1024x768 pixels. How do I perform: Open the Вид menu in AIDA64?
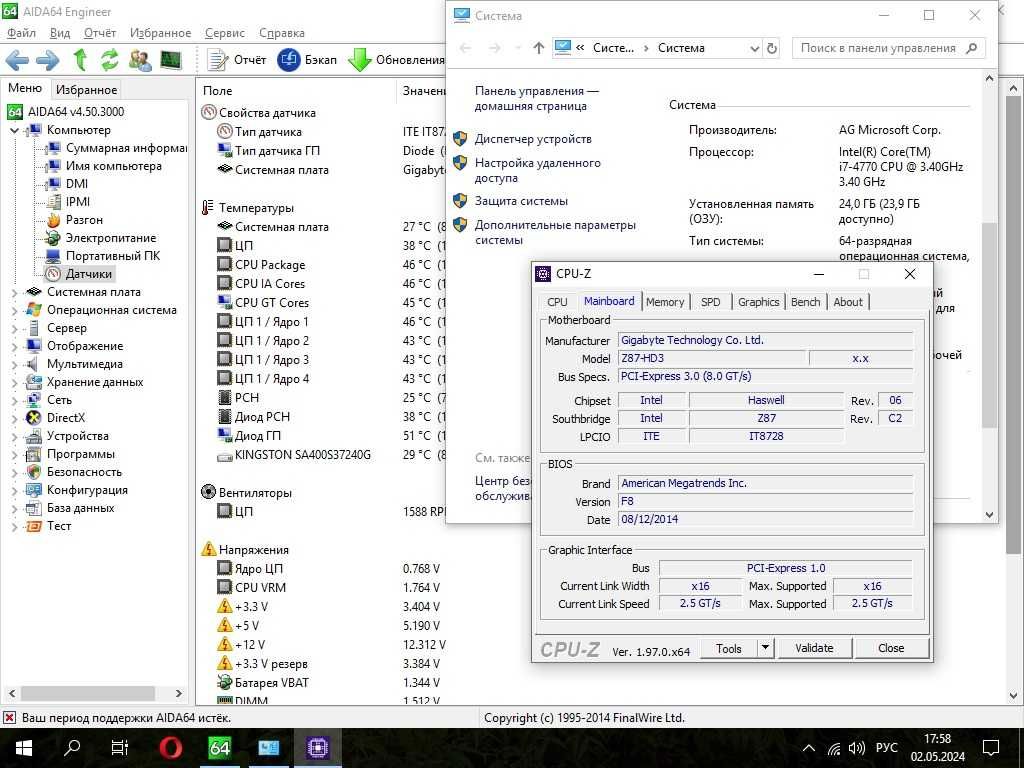point(59,33)
